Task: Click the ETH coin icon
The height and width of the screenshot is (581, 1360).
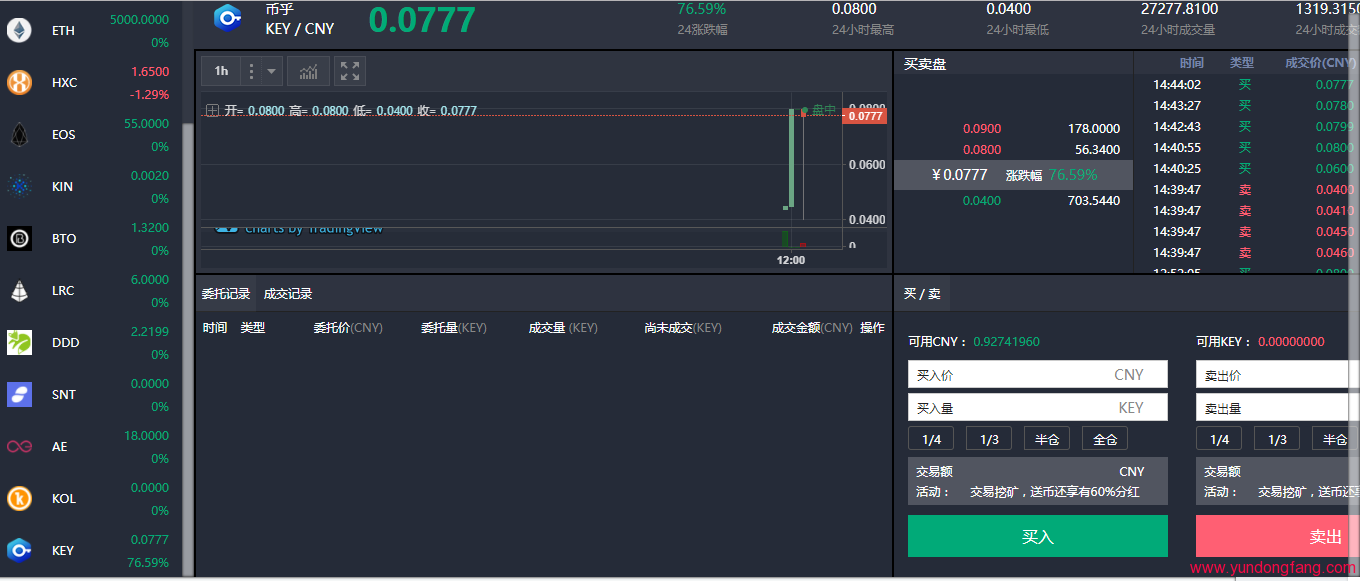Action: [19, 31]
